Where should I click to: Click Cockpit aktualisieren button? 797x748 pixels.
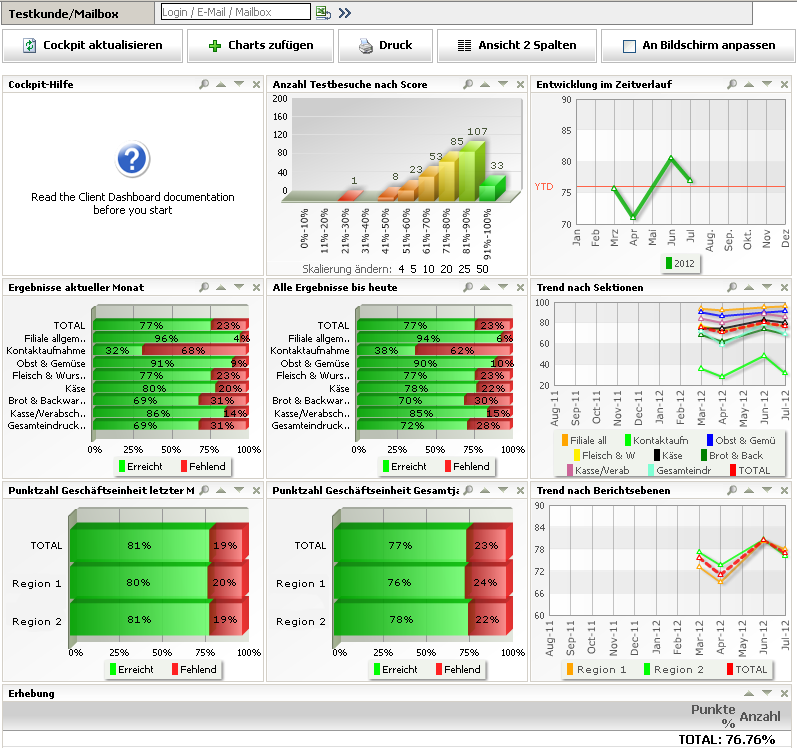click(x=93, y=45)
